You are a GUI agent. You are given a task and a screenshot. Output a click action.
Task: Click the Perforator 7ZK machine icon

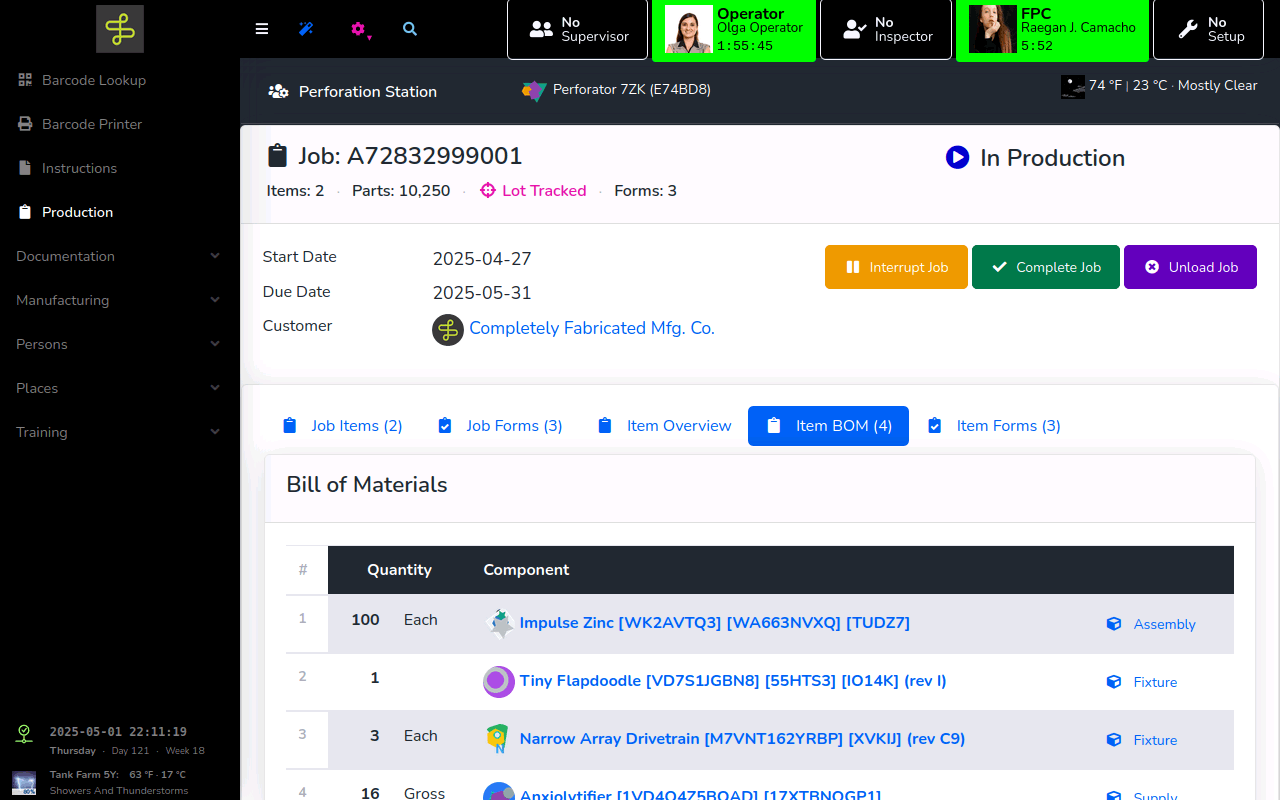pyautogui.click(x=534, y=90)
